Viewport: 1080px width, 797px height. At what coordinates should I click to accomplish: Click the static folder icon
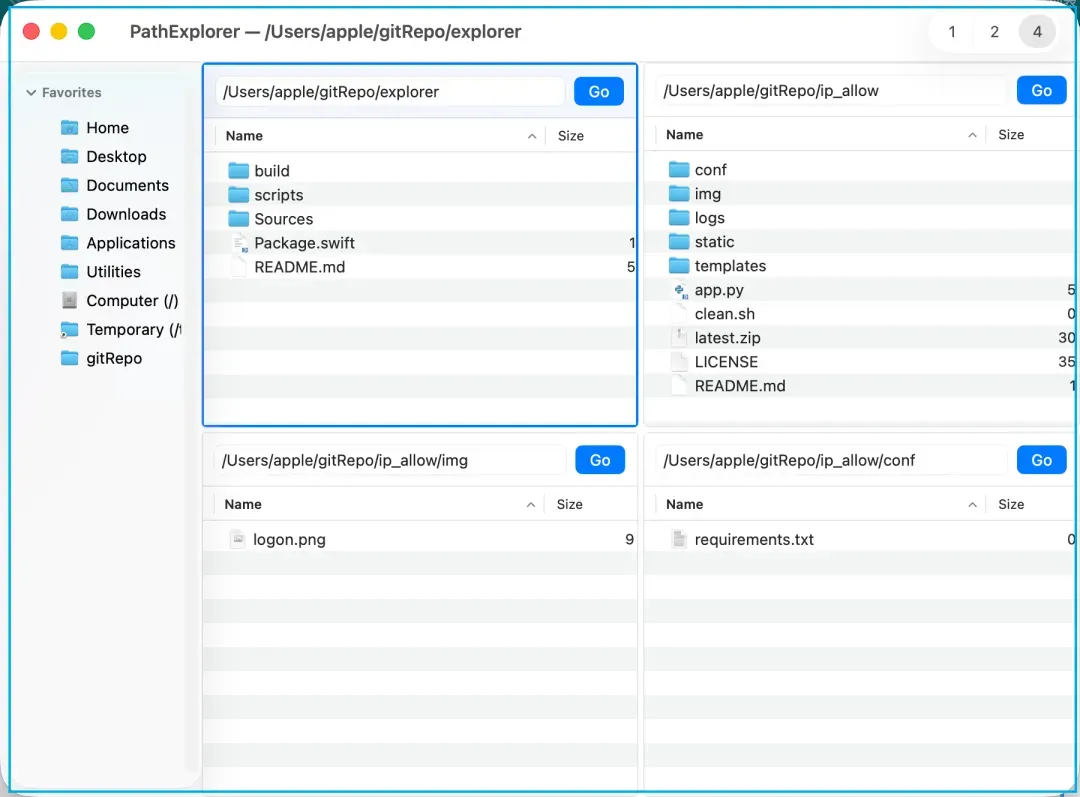679,242
